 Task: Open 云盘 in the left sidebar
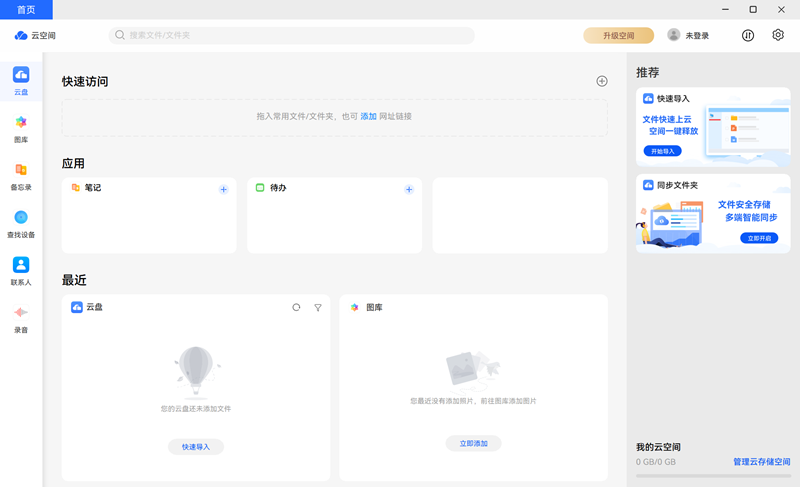(21, 81)
